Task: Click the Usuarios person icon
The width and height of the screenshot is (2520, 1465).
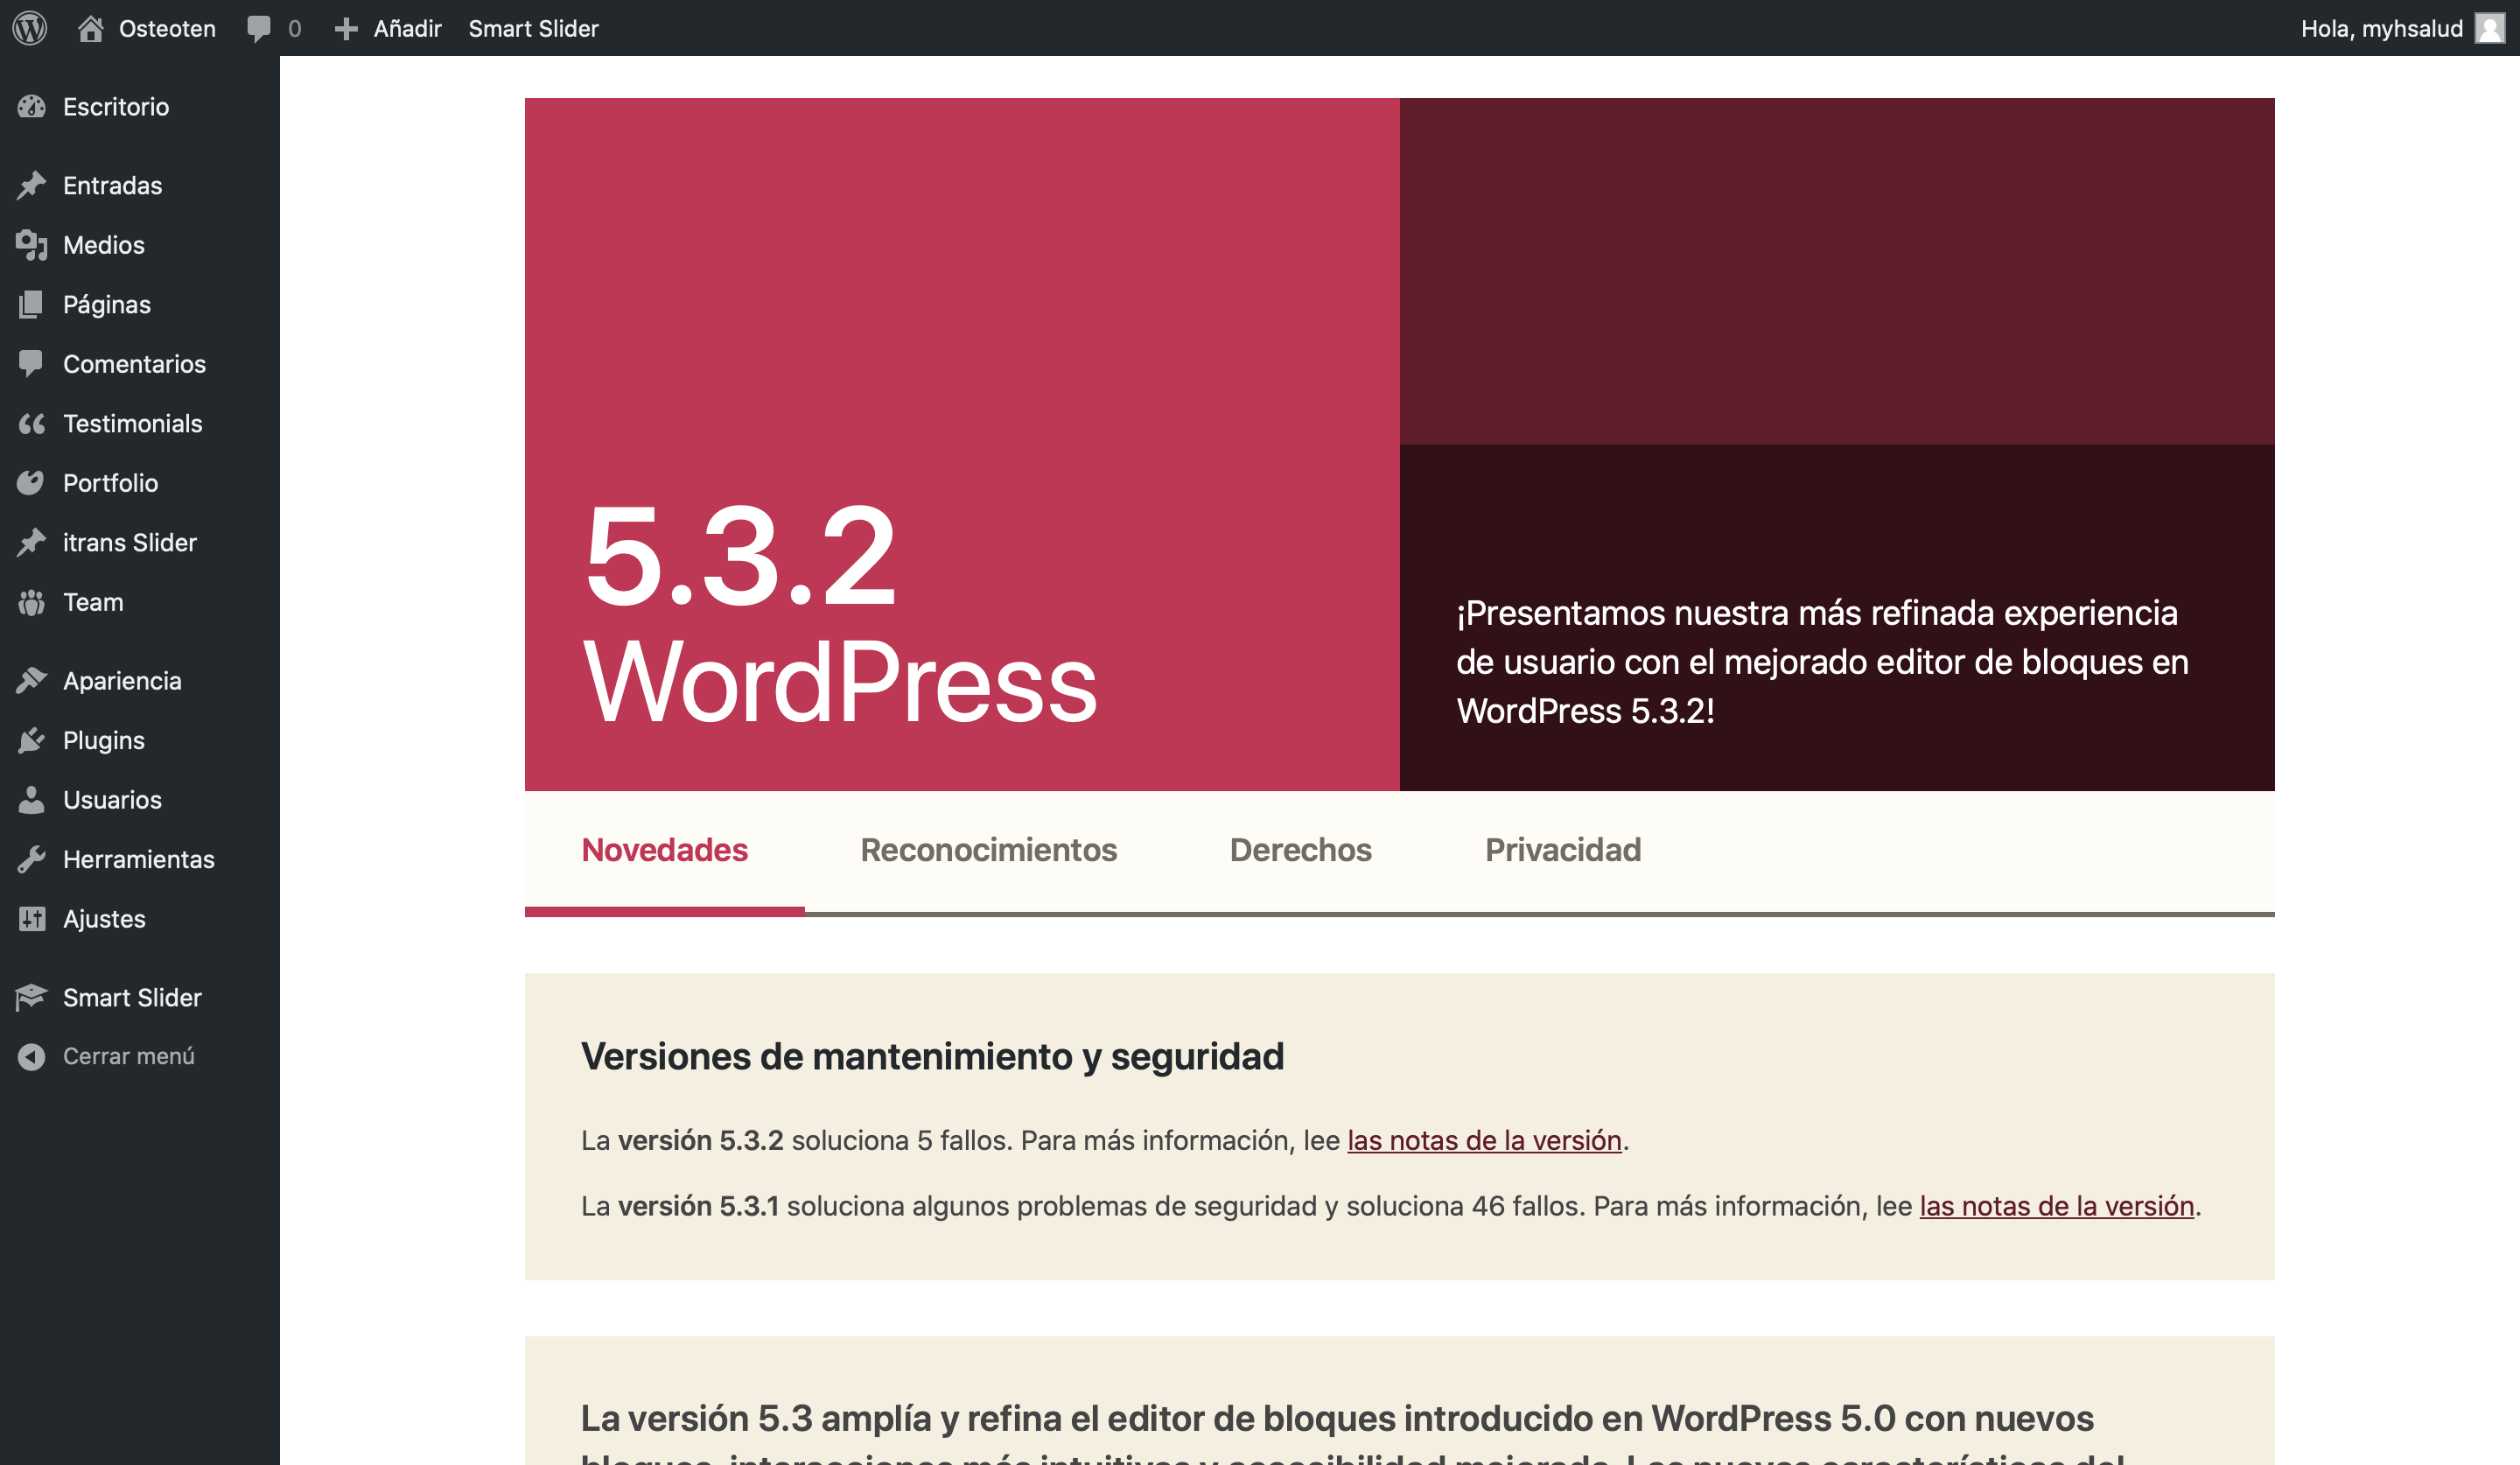Action: (x=32, y=799)
